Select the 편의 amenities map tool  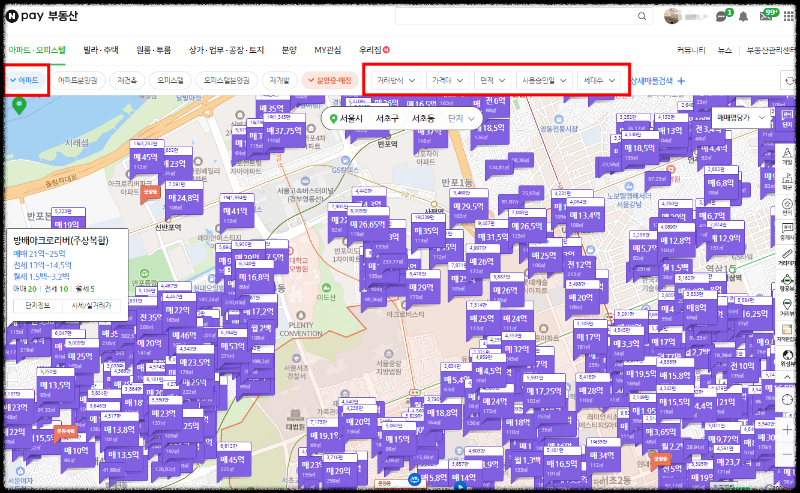(x=787, y=207)
